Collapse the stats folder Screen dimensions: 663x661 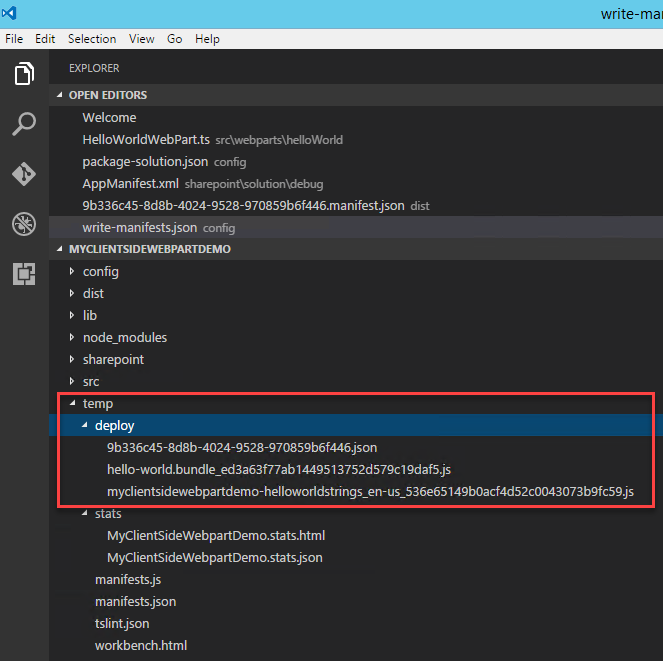85,513
